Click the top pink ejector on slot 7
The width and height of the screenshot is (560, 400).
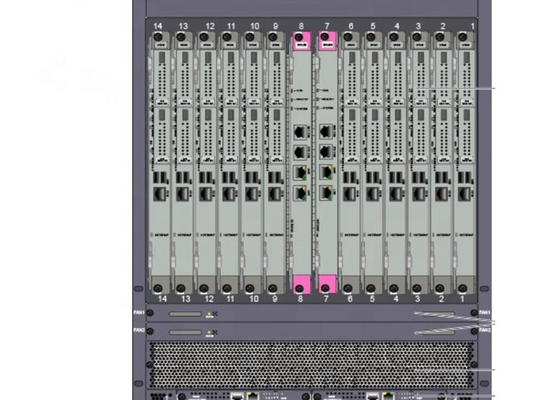point(328,40)
